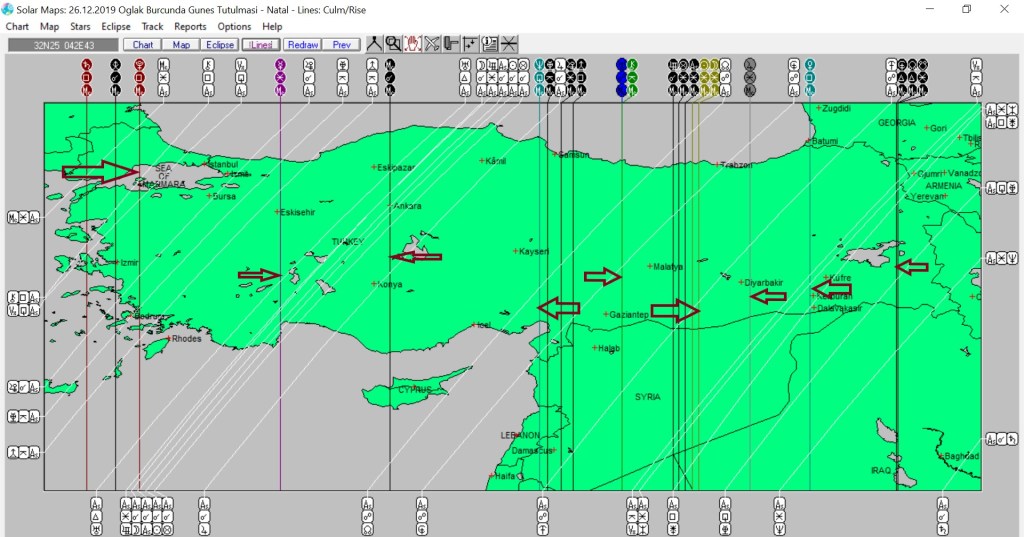This screenshot has height=537, width=1024.
Task: Select the compass dividers tool in toolbar
Action: click(x=374, y=44)
